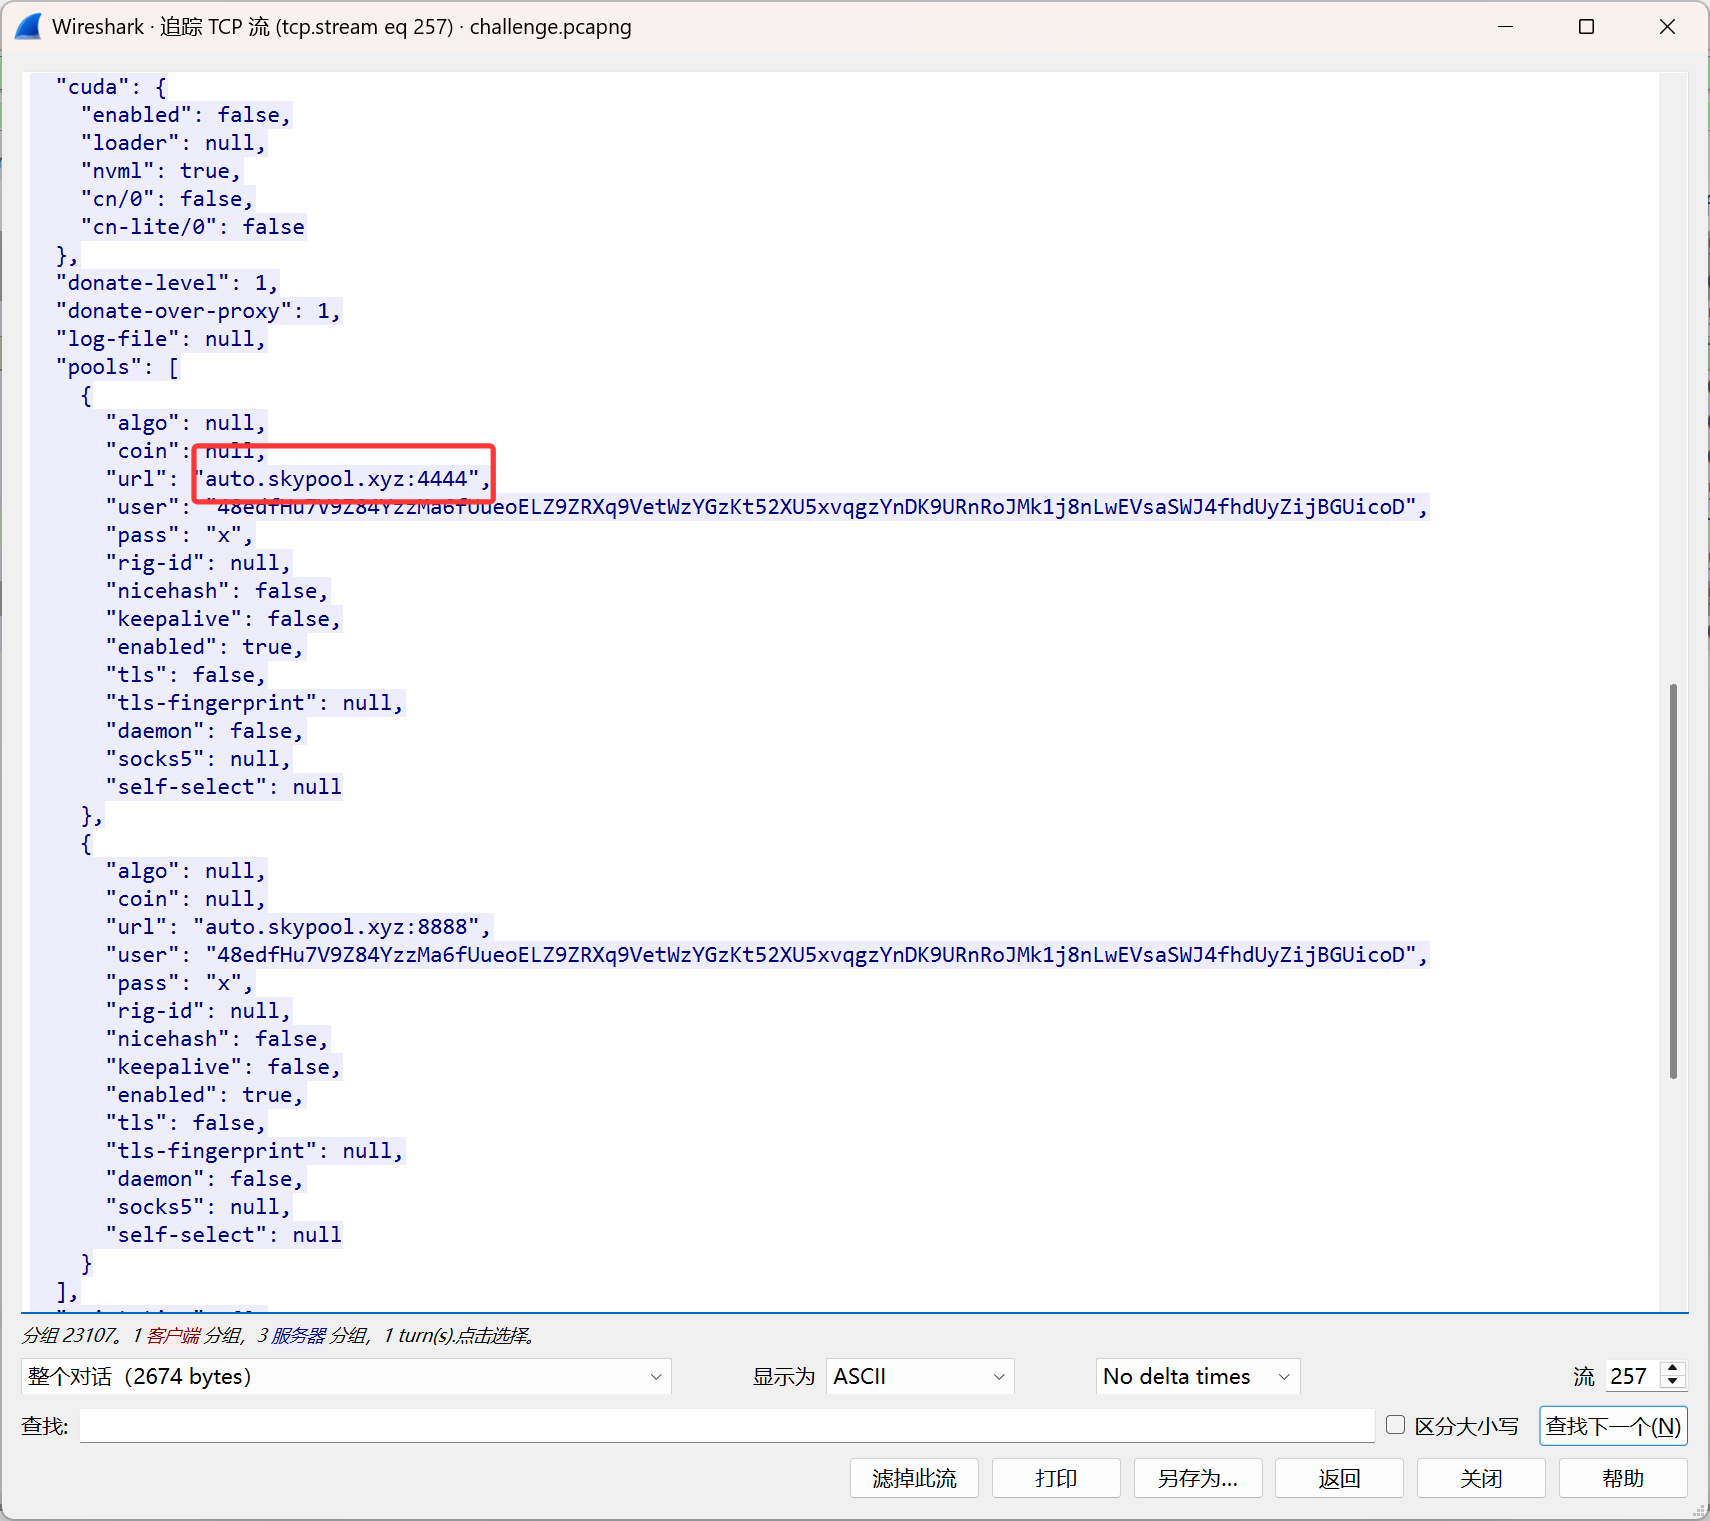Click the Wireshark shark-fin icon in title bar

(28, 27)
